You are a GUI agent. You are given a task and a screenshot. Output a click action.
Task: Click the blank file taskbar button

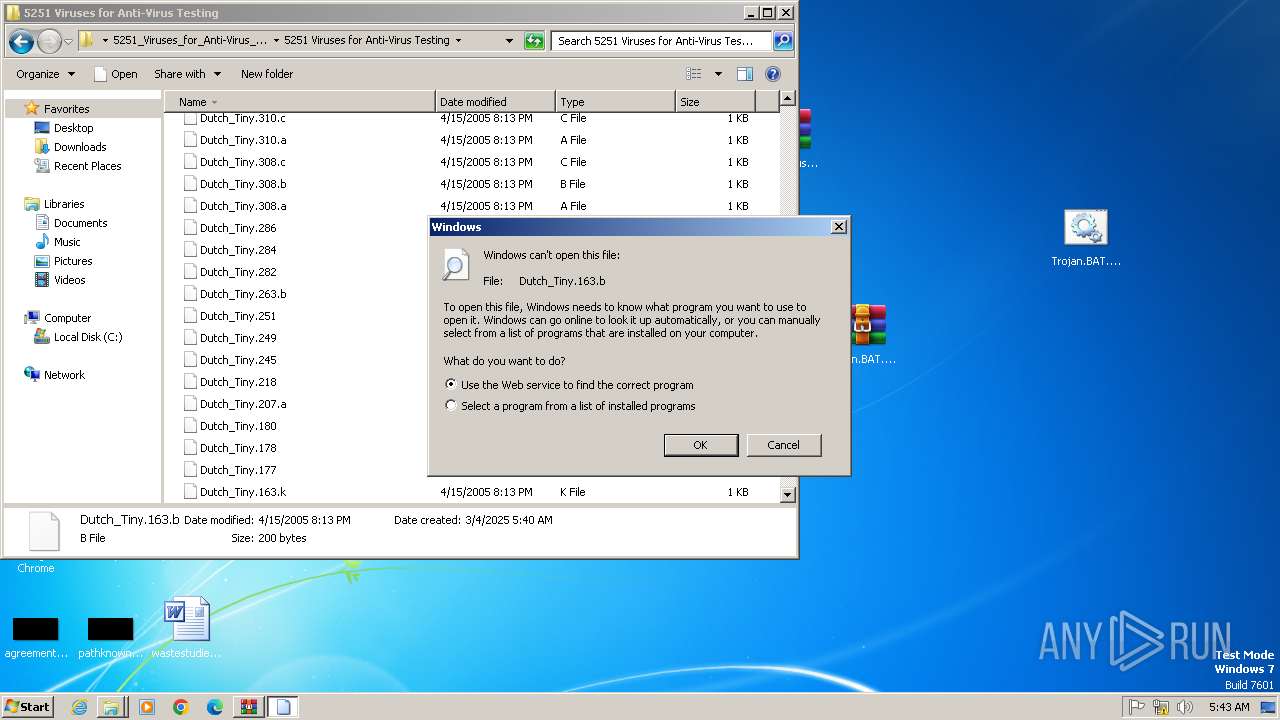coord(283,707)
